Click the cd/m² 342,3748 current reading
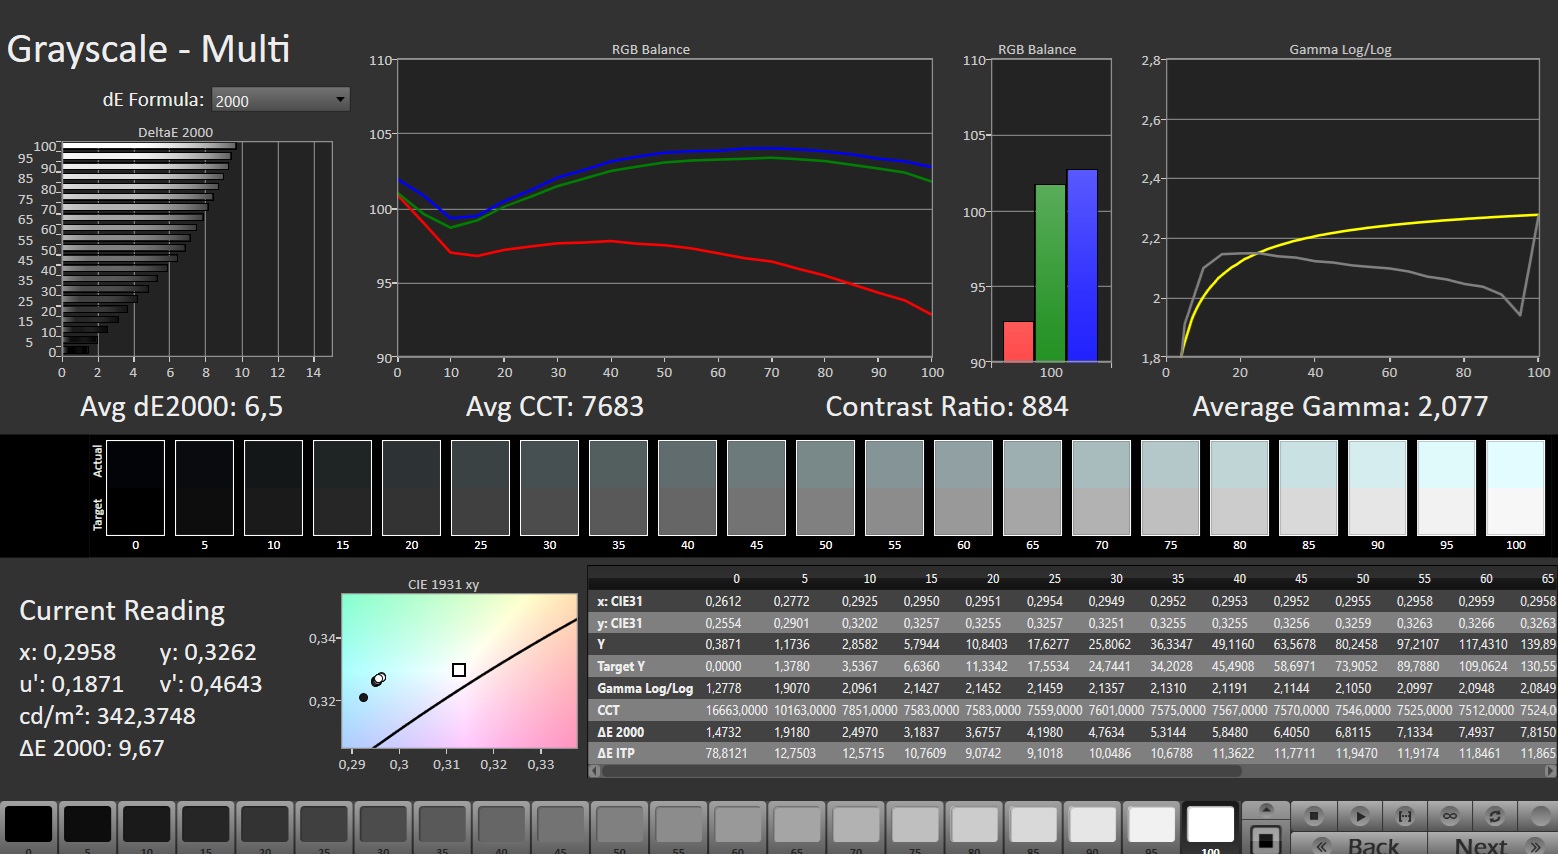The height and width of the screenshot is (854, 1558). pos(107,716)
